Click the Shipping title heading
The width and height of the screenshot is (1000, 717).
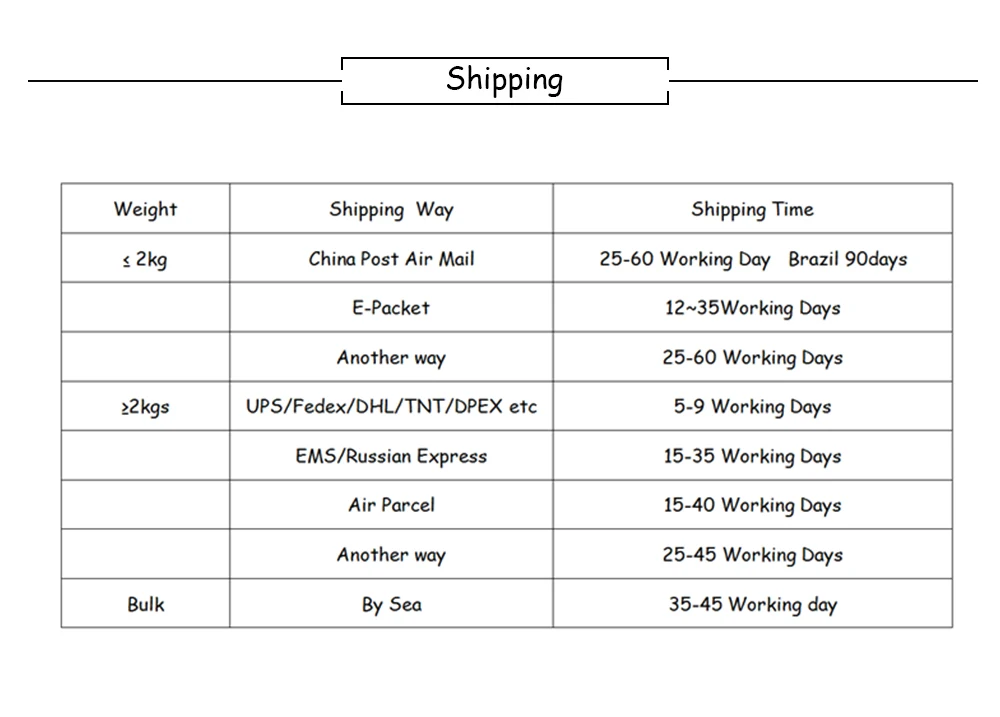(x=504, y=80)
